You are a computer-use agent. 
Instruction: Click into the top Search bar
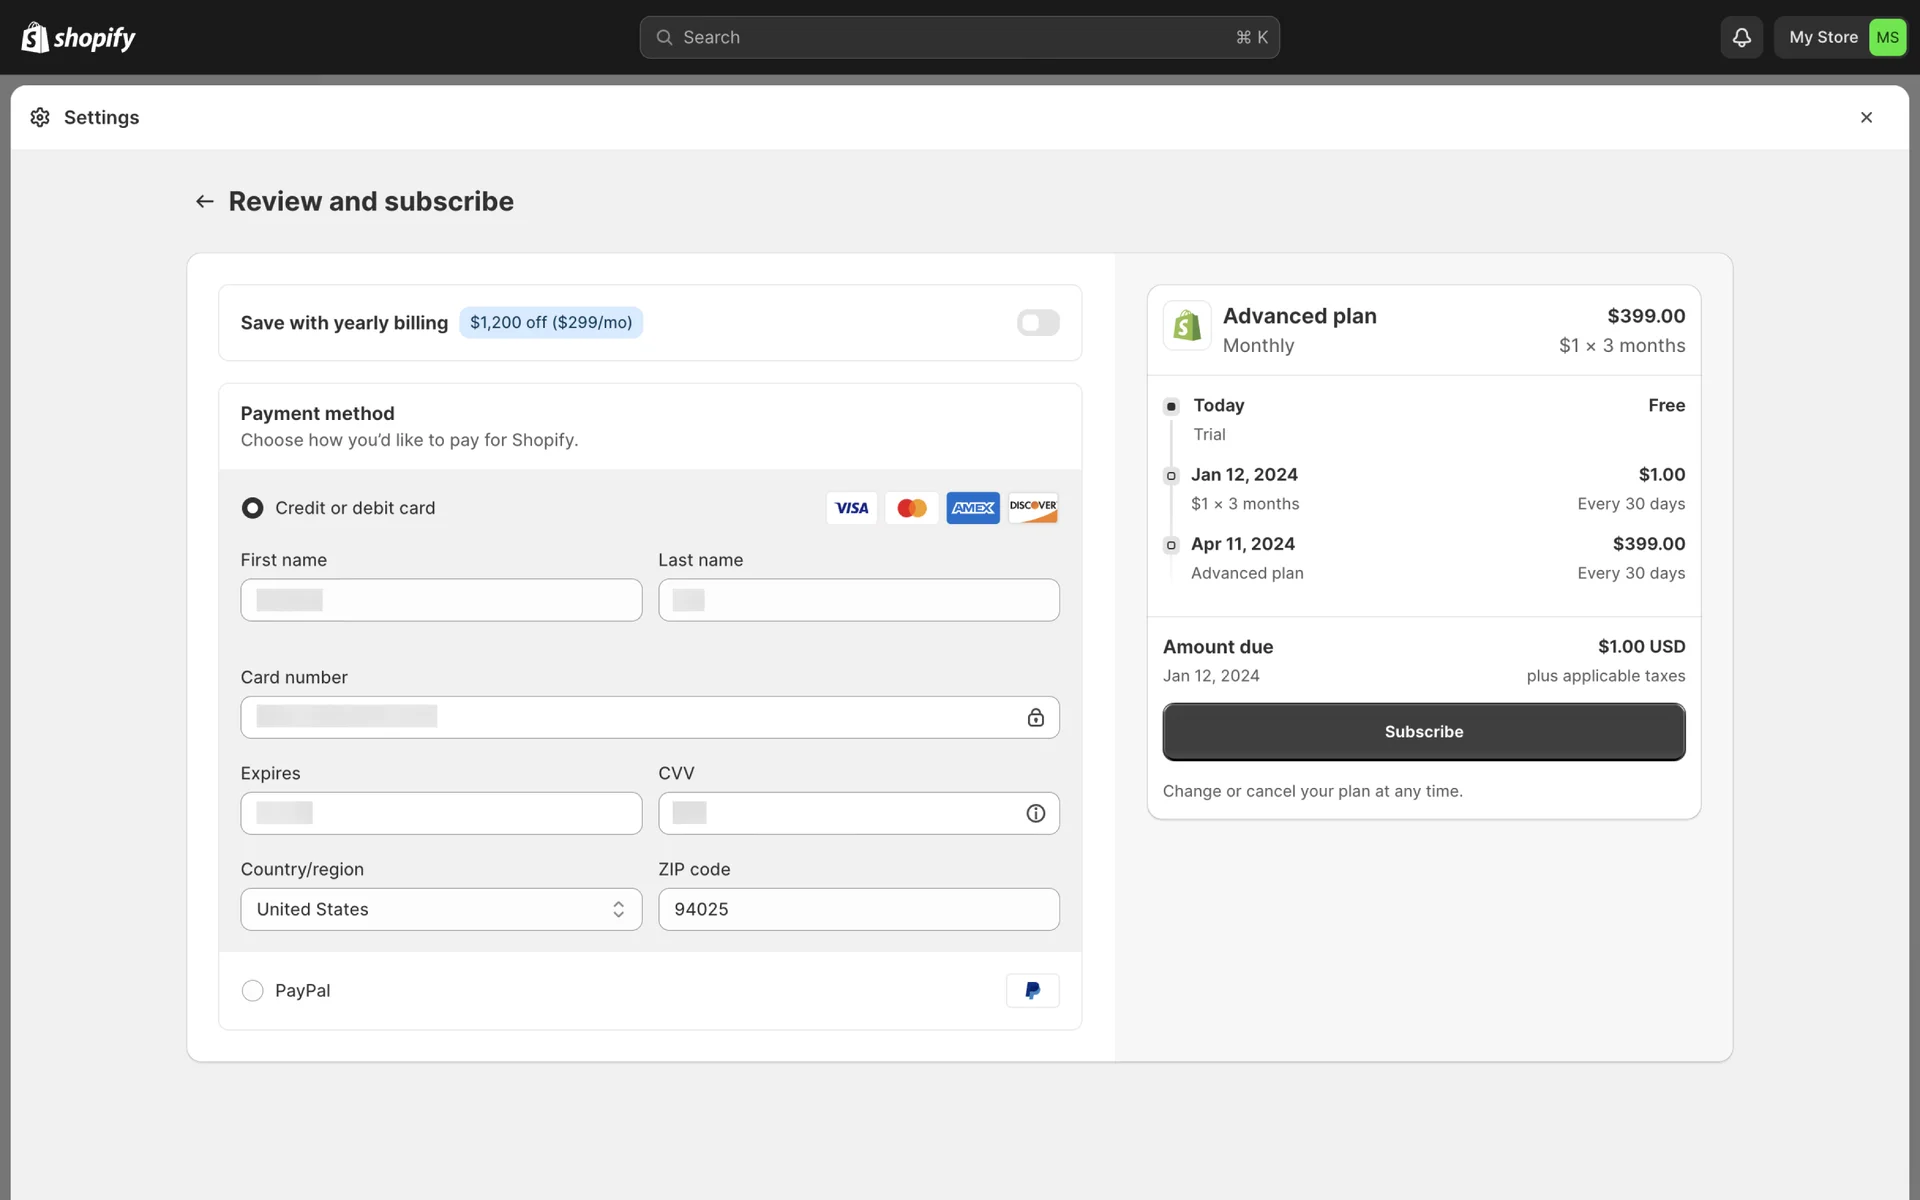pos(958,37)
